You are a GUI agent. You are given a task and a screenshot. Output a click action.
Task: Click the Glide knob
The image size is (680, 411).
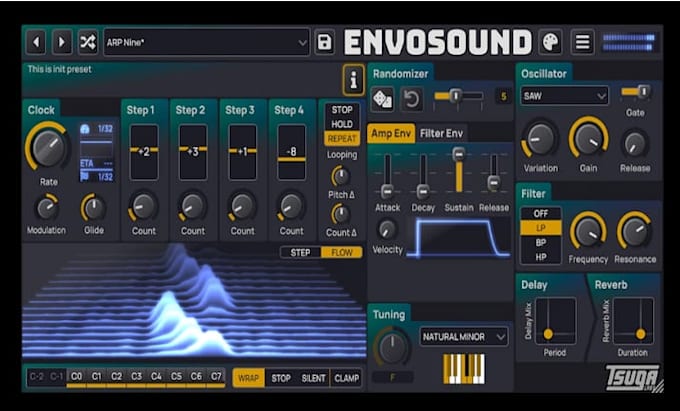pyautogui.click(x=94, y=208)
